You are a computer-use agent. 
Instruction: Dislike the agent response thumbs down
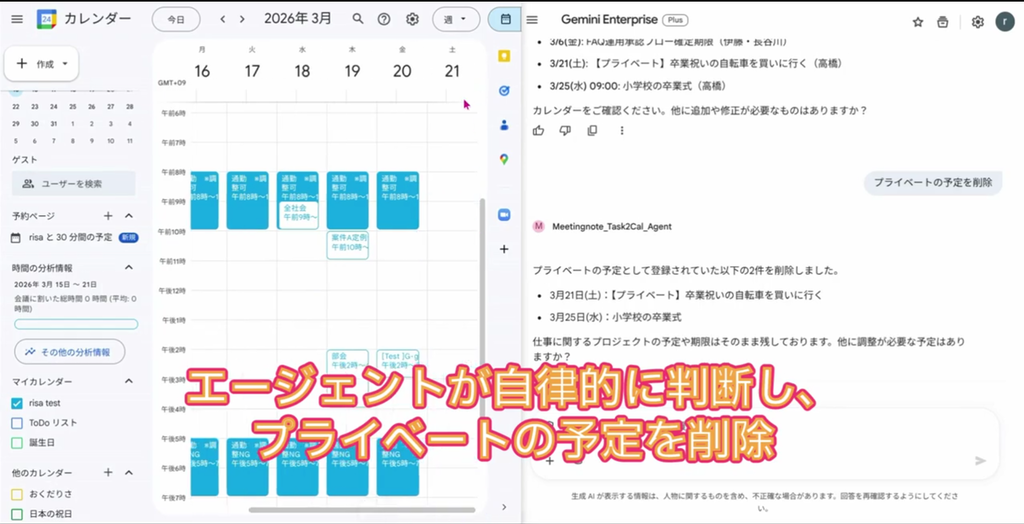(x=566, y=131)
